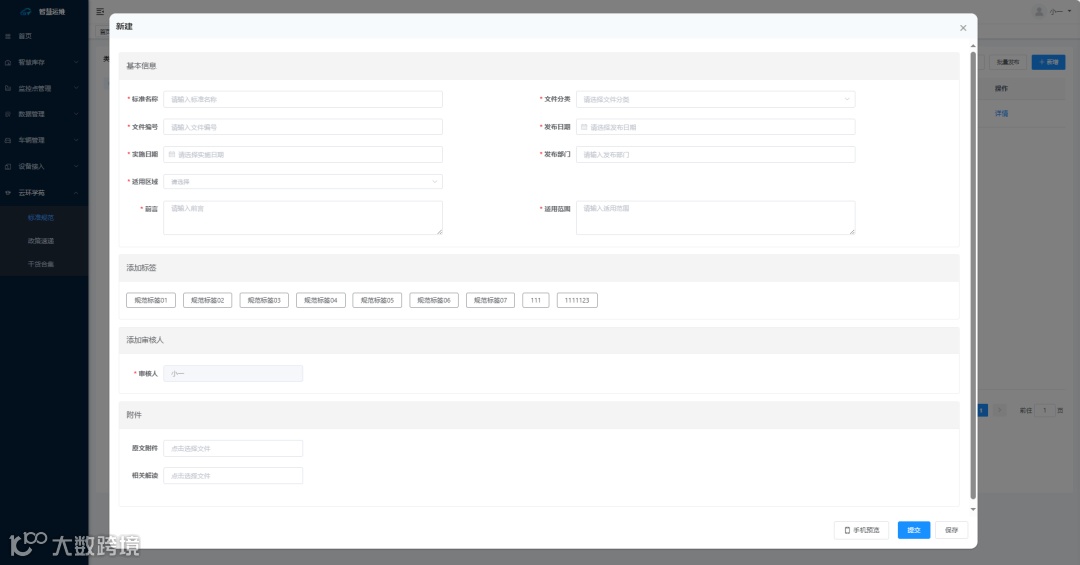Expand the 车辆管理 menu chevron
The image size is (1080, 565).
[x=76, y=140]
